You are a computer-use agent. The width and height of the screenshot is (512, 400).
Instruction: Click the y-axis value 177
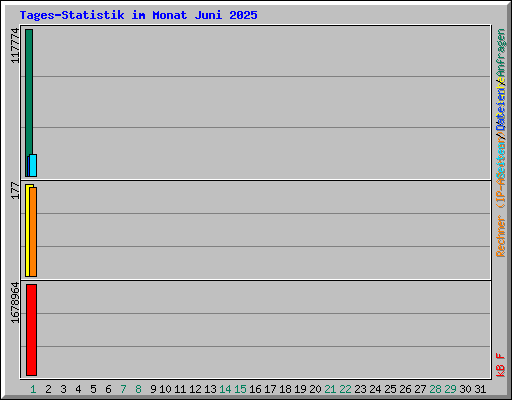[x=15, y=190]
